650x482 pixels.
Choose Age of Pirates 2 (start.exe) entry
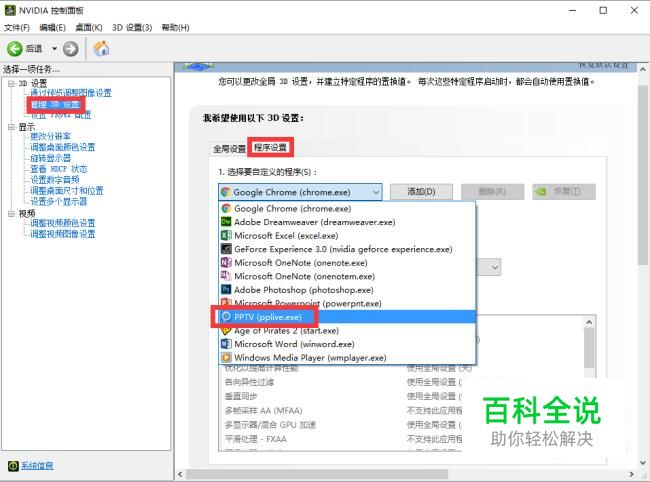pyautogui.click(x=347, y=331)
